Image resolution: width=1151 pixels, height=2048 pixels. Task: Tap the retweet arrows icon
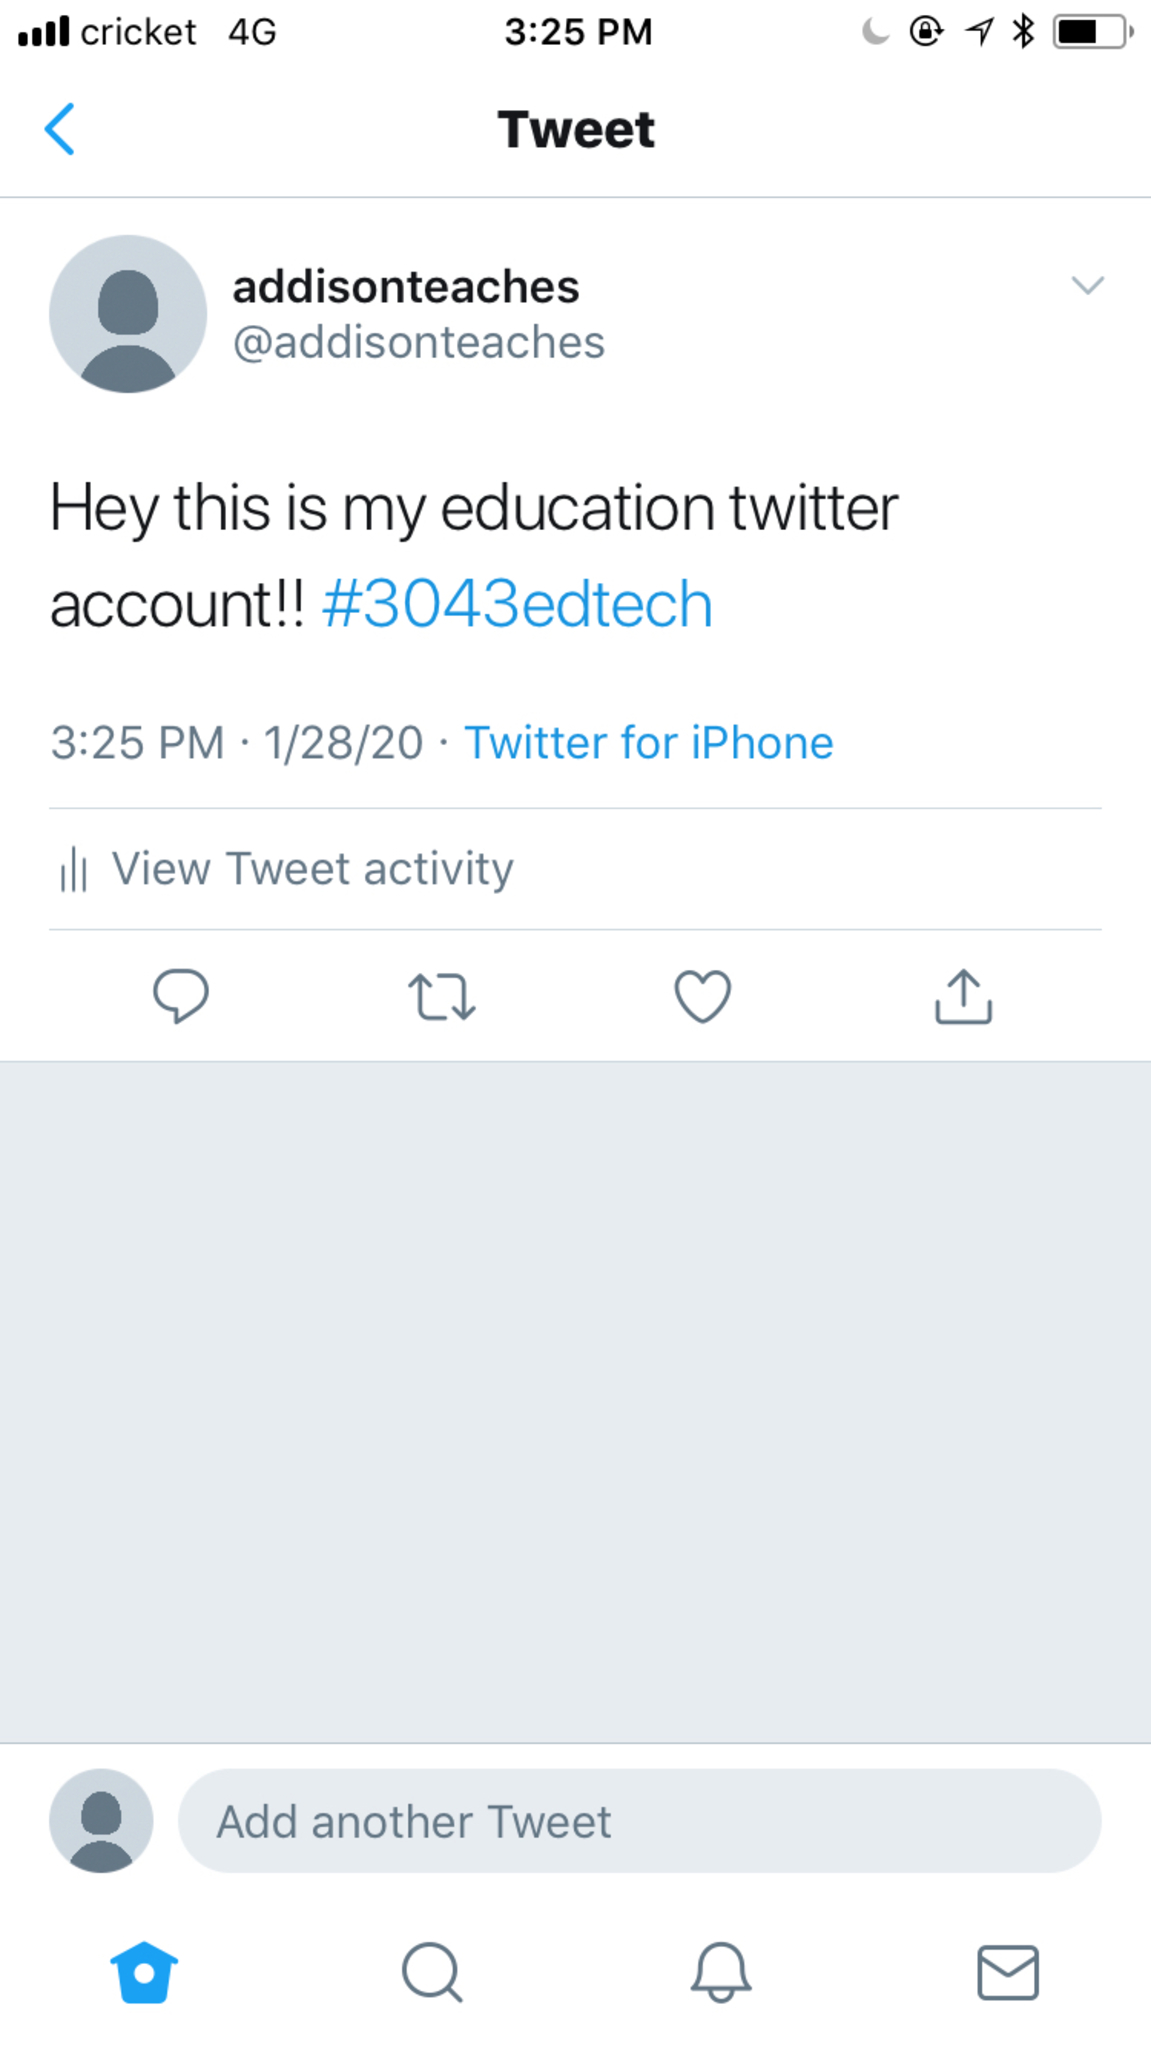tap(442, 996)
